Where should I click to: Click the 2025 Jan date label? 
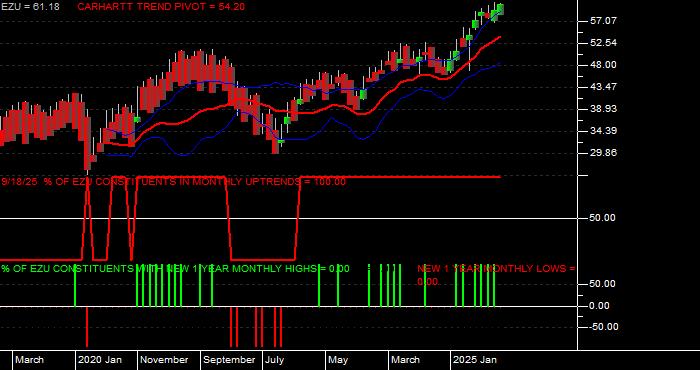(x=475, y=360)
